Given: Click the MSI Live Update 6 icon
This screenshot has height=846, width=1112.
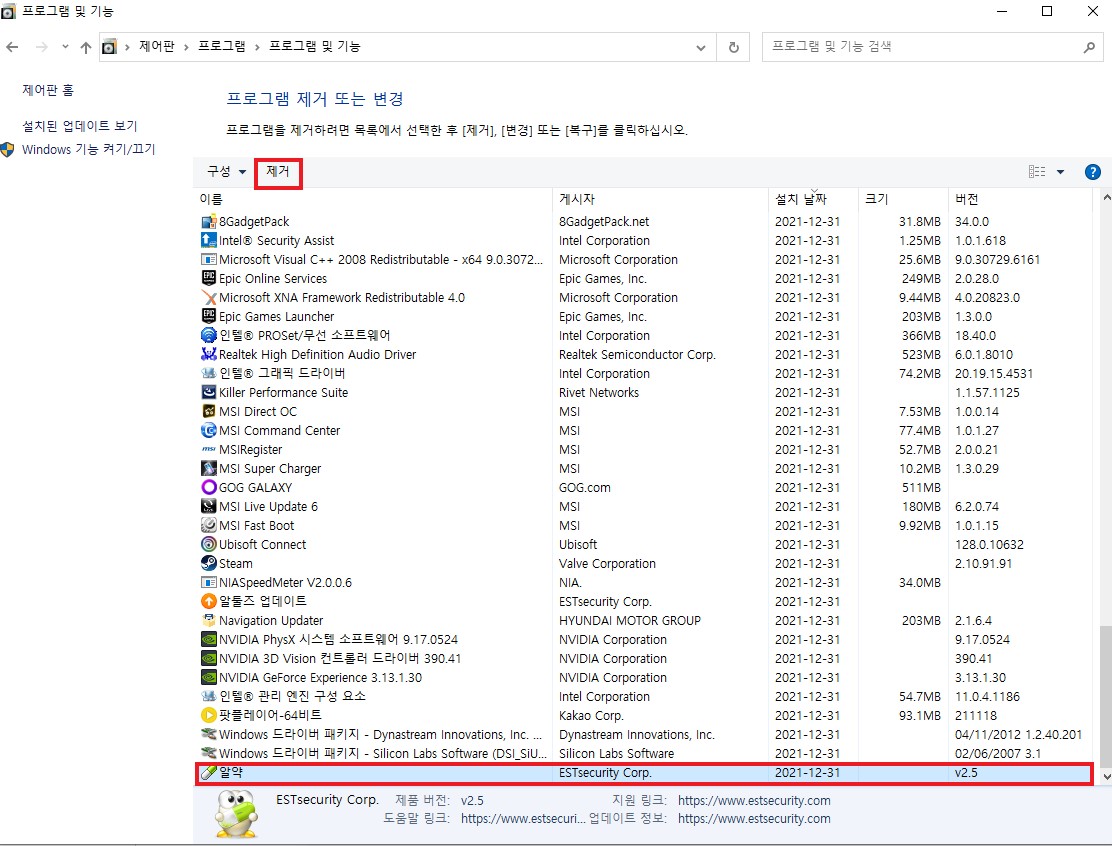Looking at the screenshot, I should [x=208, y=506].
